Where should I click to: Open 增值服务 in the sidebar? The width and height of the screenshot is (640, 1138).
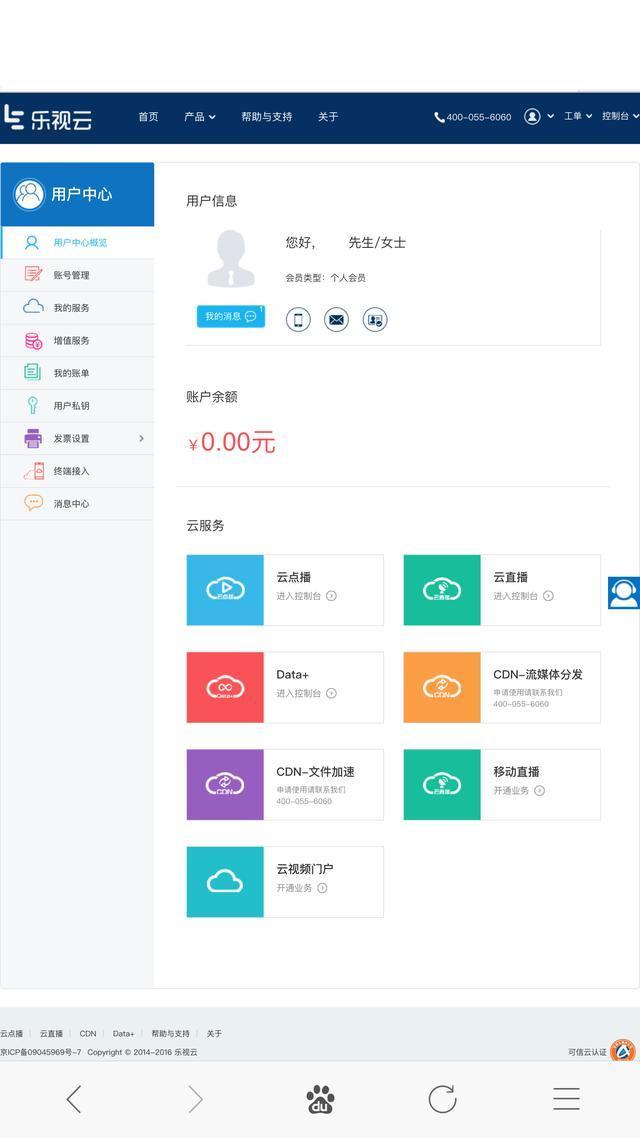pyautogui.click(x=77, y=340)
